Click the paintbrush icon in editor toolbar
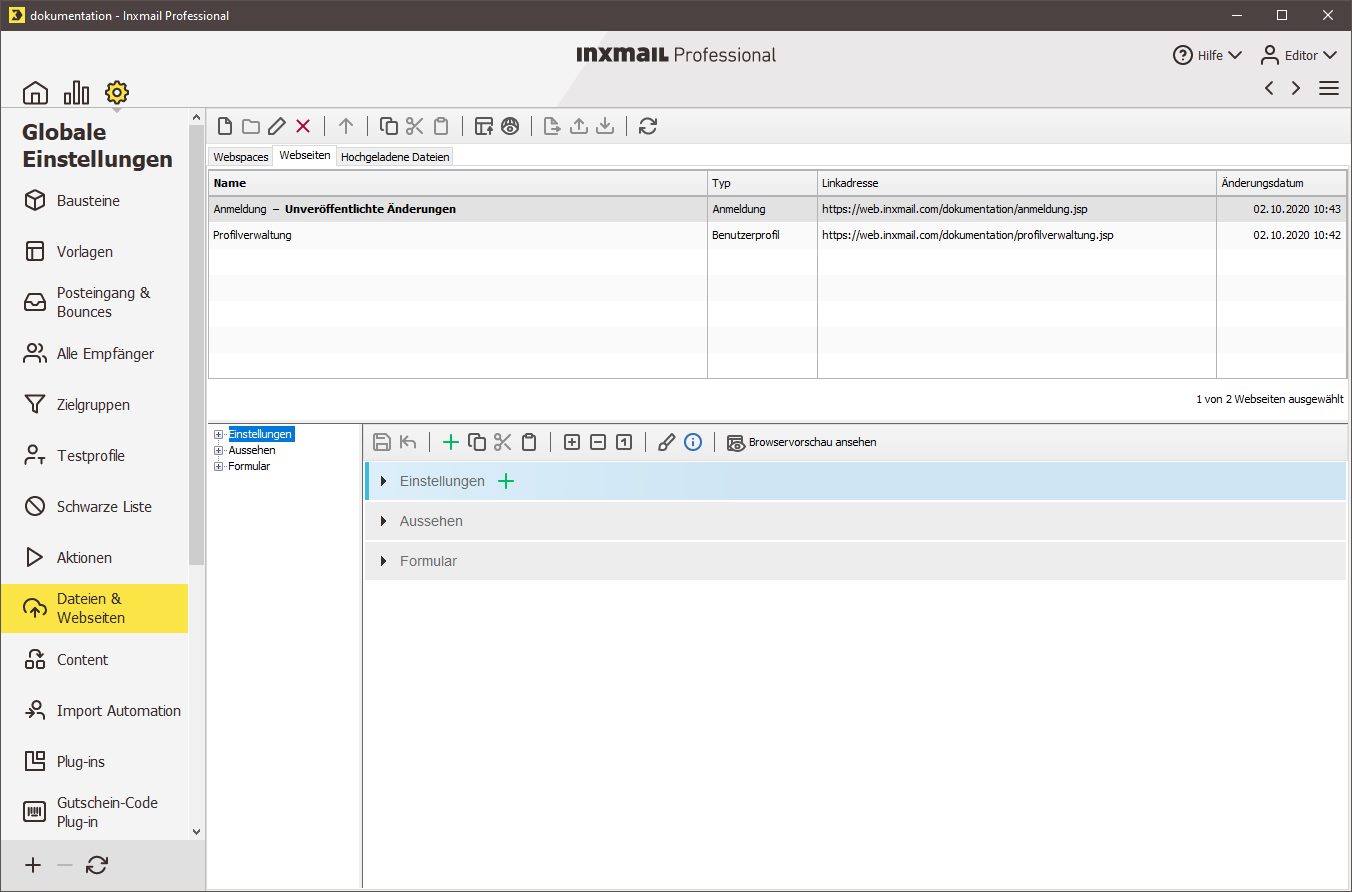Screen dimensions: 1352x892 tap(667, 442)
